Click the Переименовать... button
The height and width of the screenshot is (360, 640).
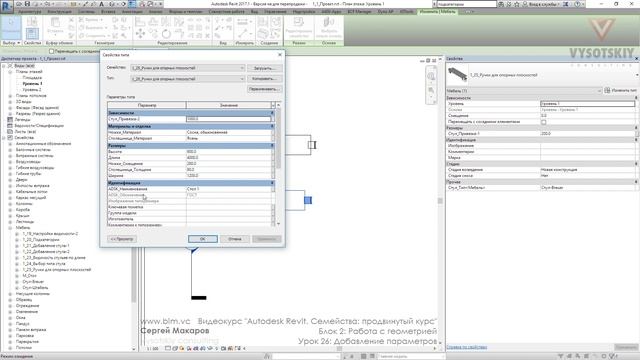click(264, 89)
